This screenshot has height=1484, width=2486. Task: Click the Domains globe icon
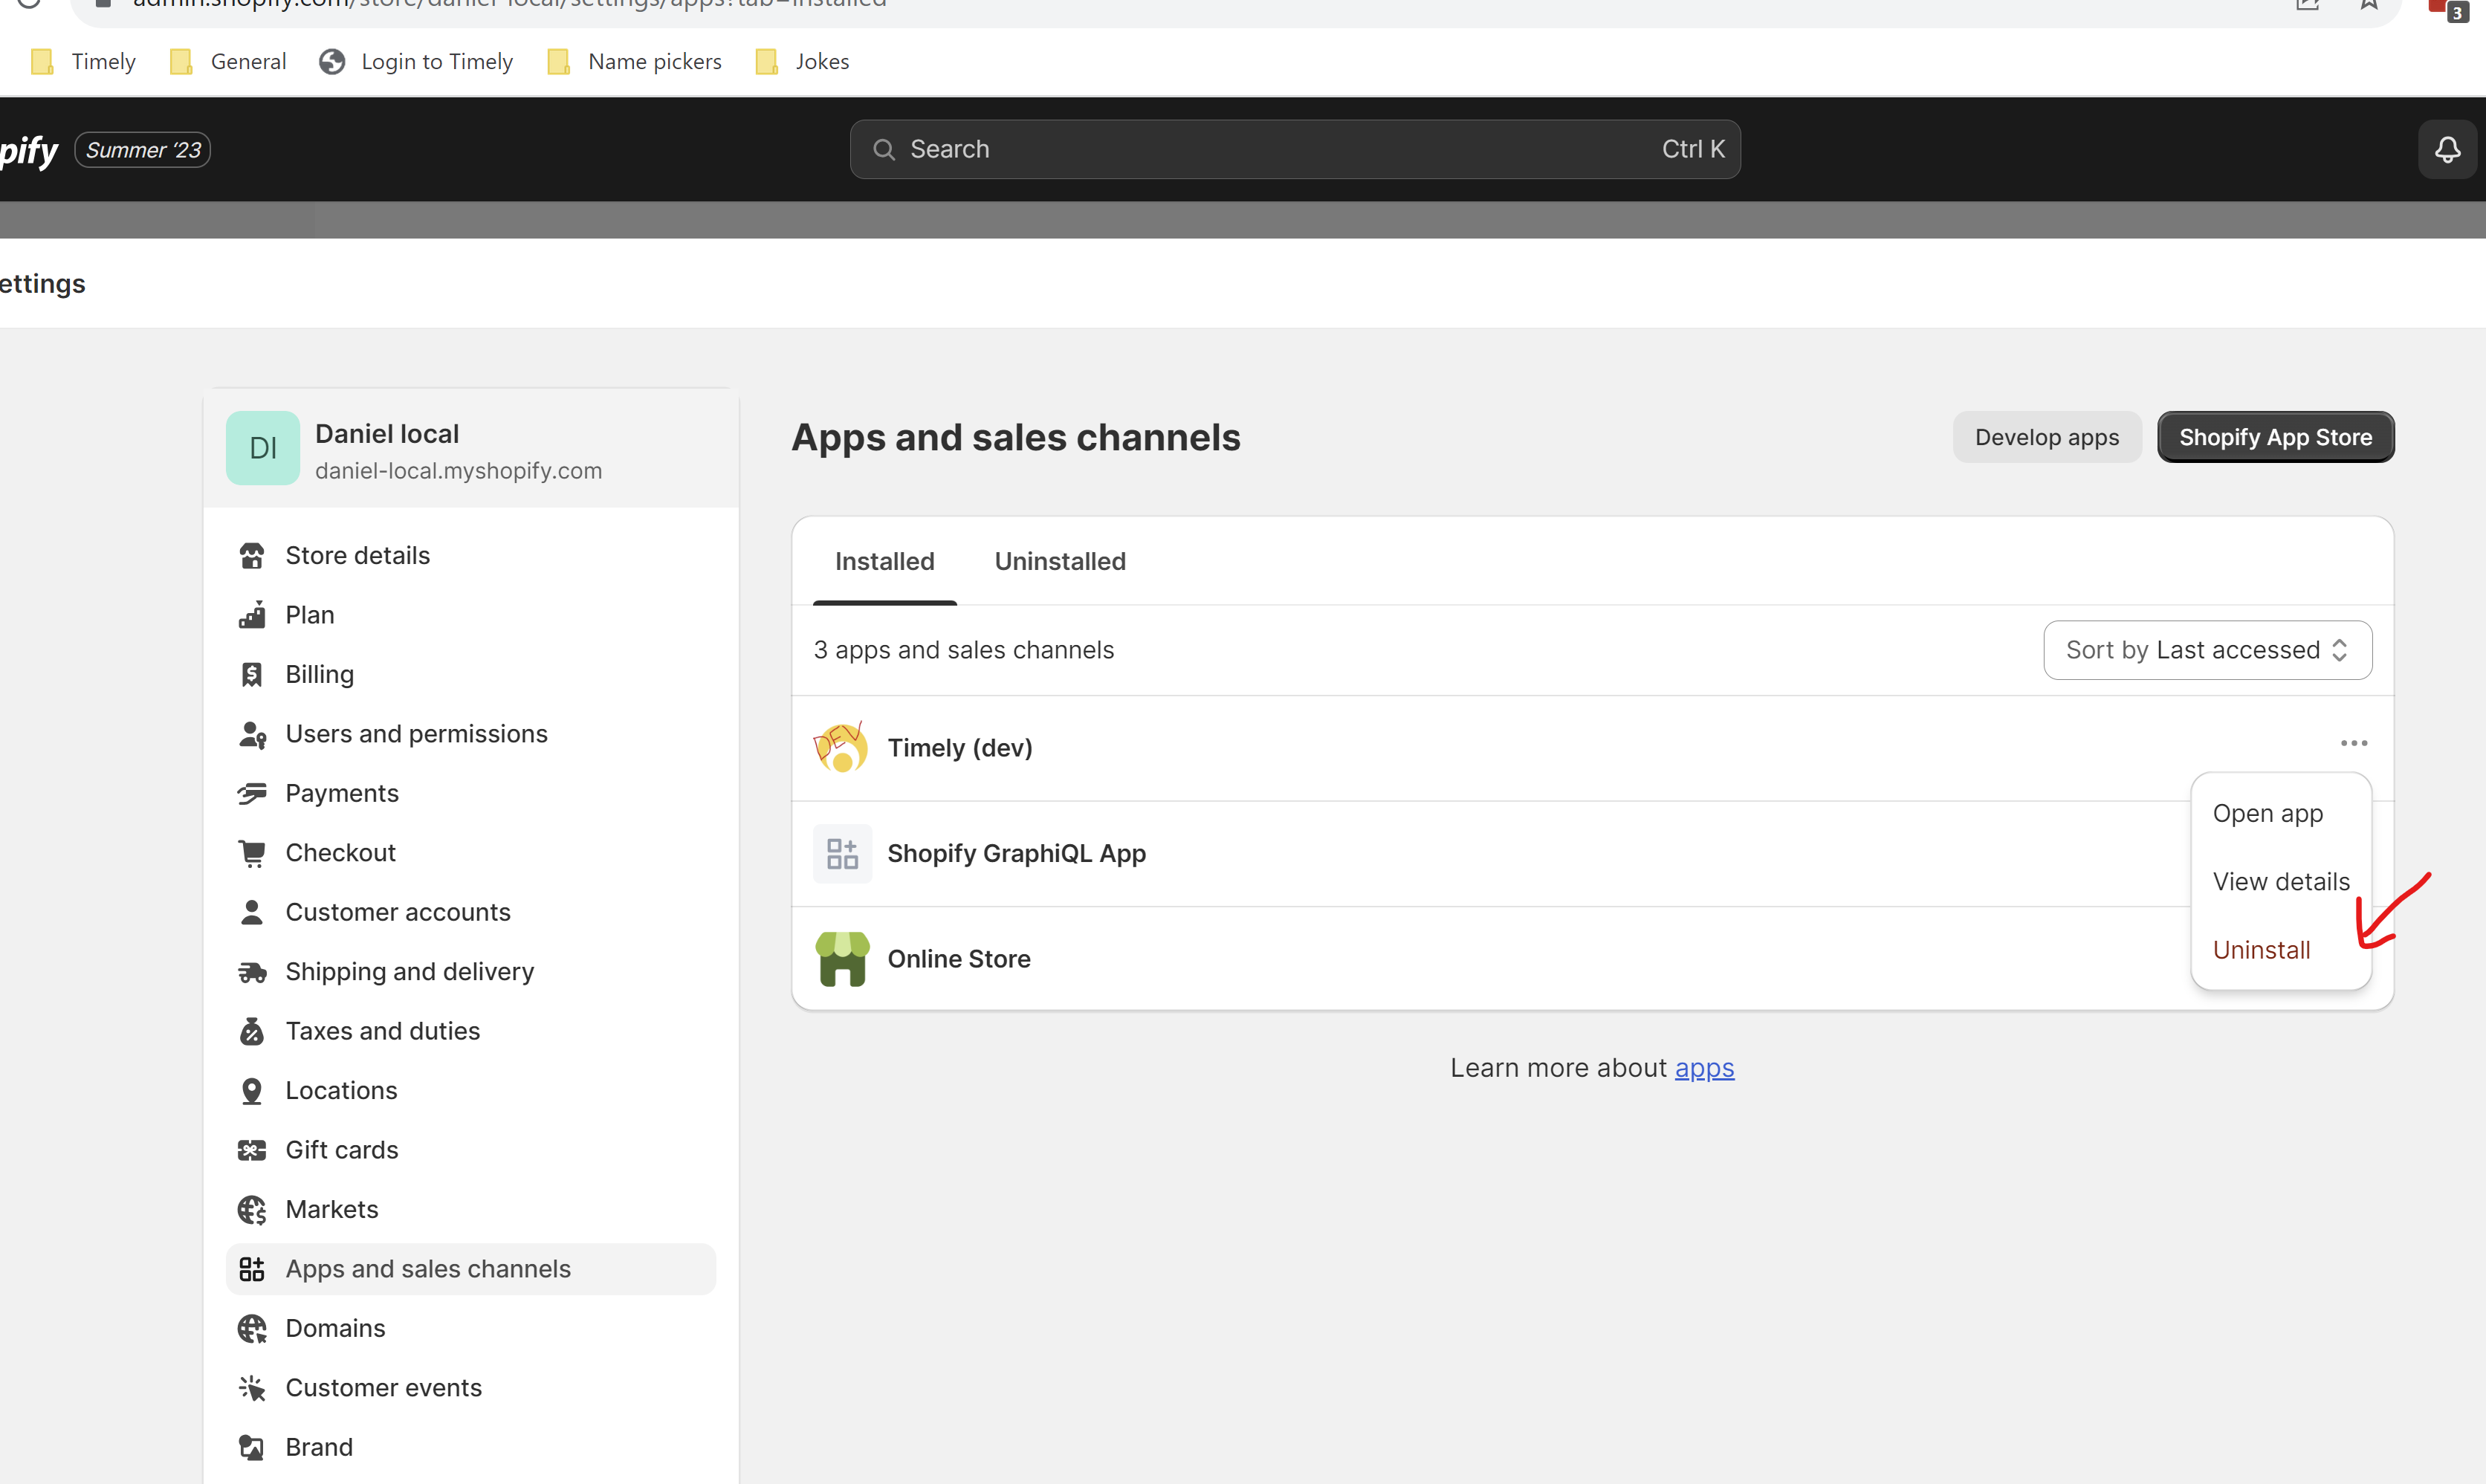tap(252, 1329)
